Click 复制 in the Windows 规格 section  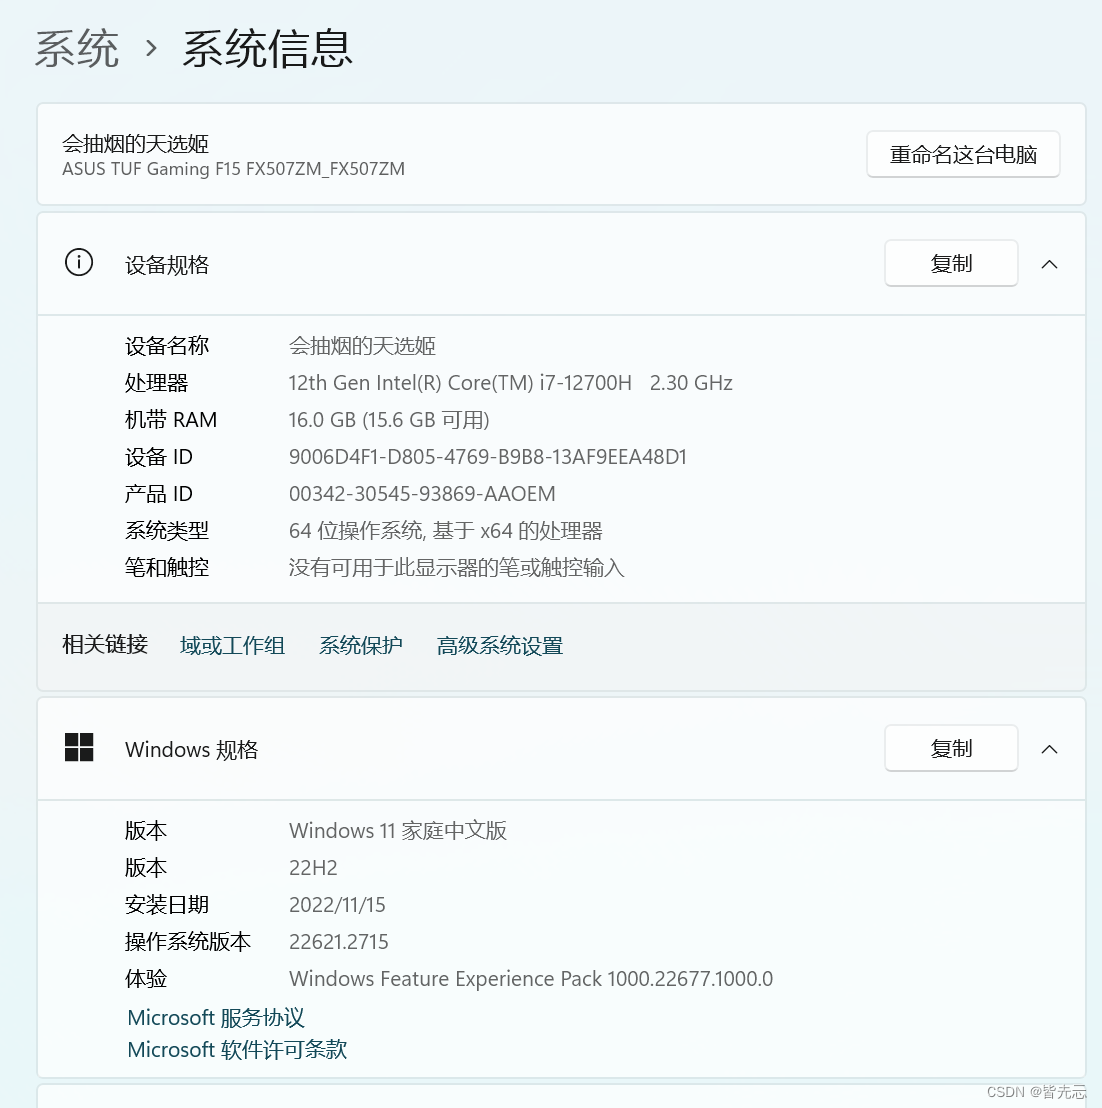point(950,747)
